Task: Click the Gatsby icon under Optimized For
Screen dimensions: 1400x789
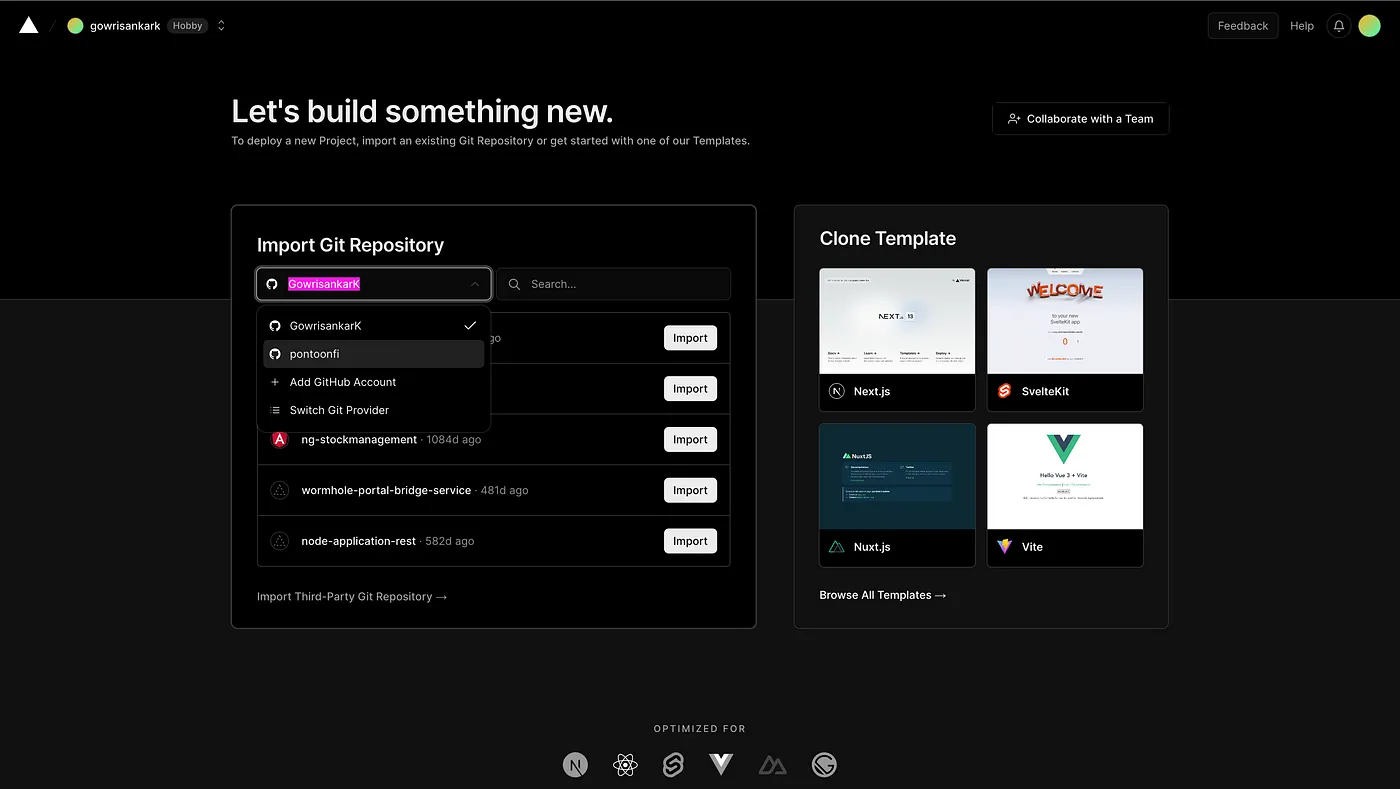Action: [824, 765]
